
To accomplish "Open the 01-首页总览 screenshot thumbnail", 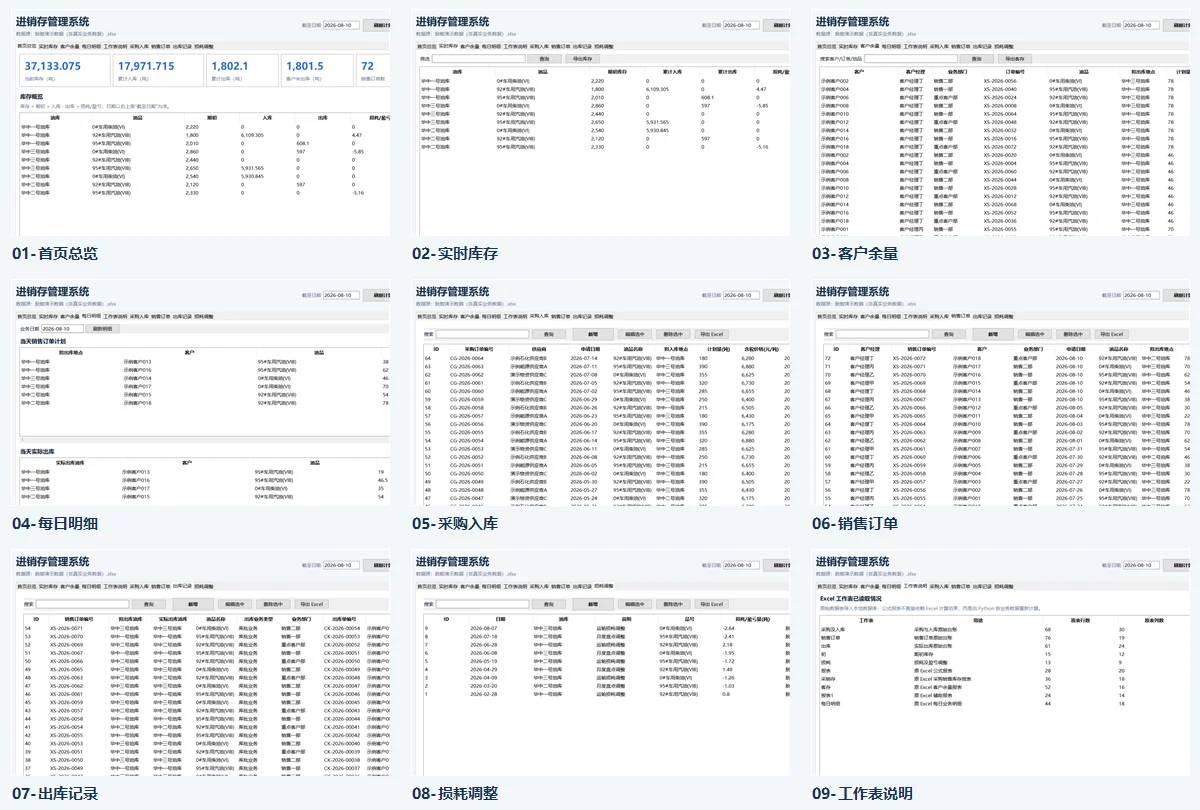I will 200,123.
